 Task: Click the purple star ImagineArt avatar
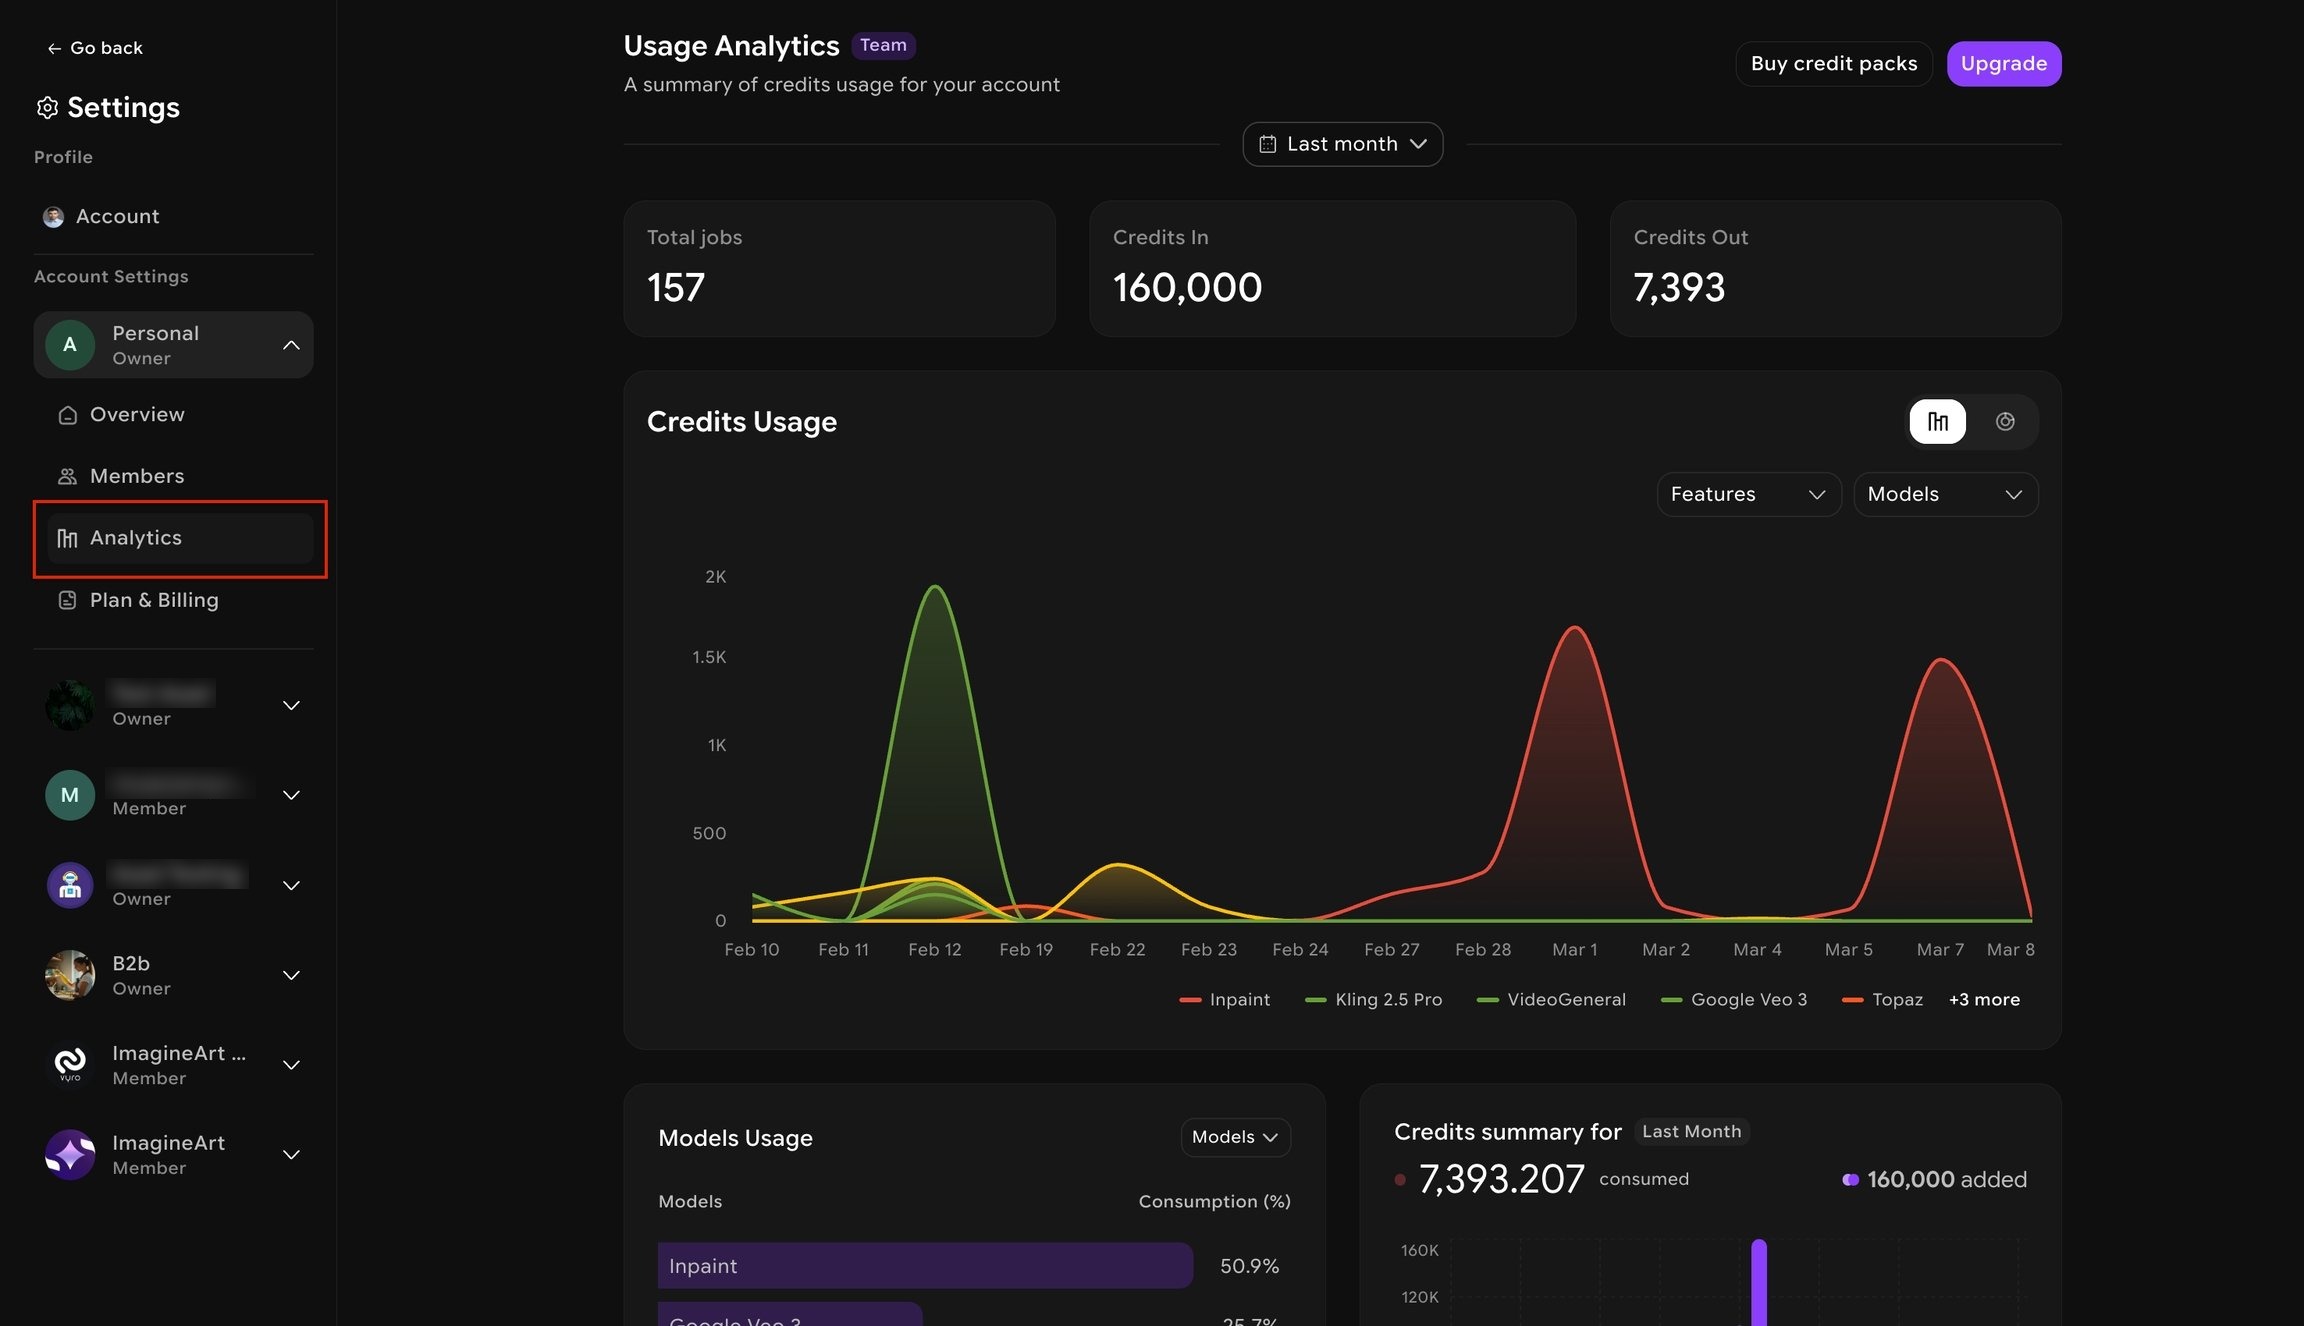tap(70, 1156)
